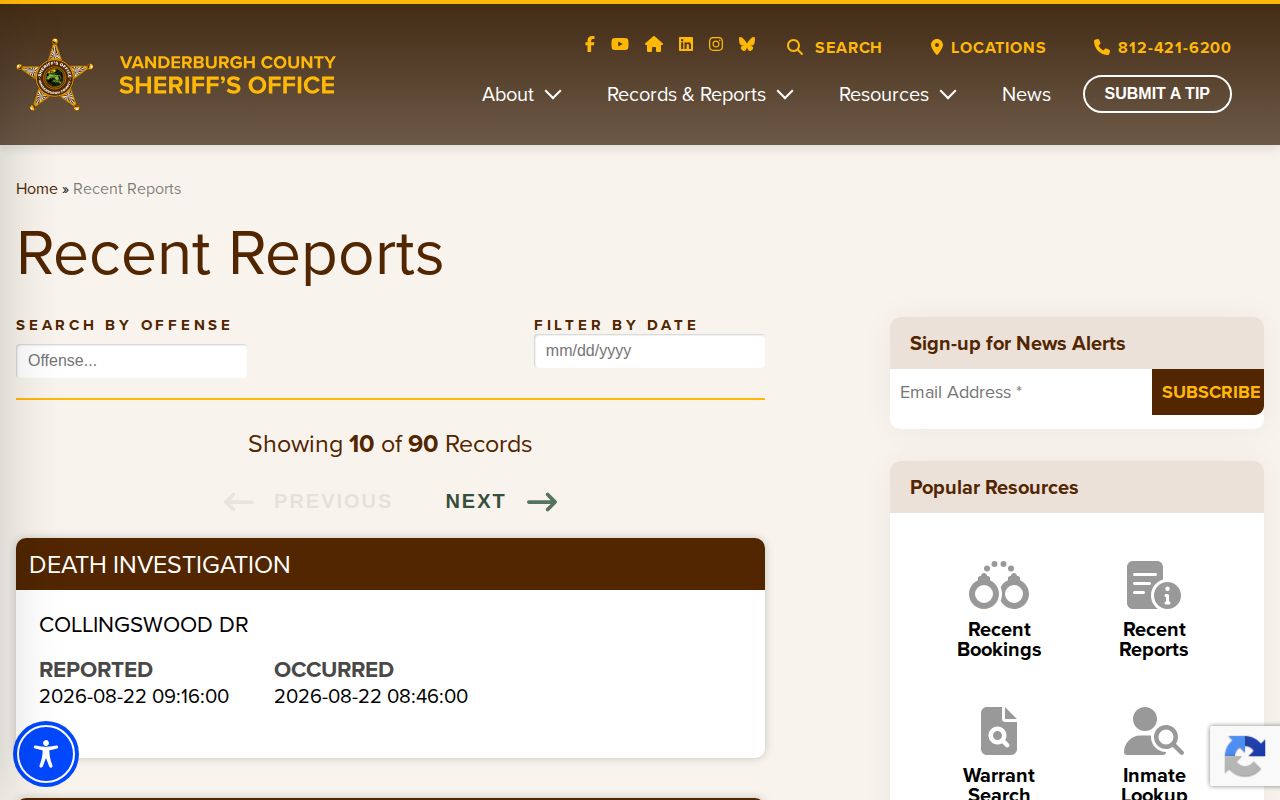Click the Collingswood Dr address text
Image resolution: width=1280 pixels, height=800 pixels.
[144, 625]
